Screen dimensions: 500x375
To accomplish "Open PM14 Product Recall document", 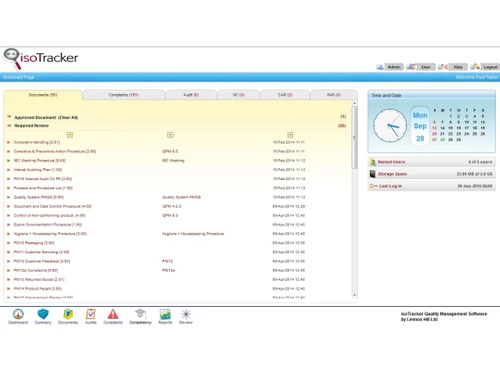I will [x=38, y=289].
